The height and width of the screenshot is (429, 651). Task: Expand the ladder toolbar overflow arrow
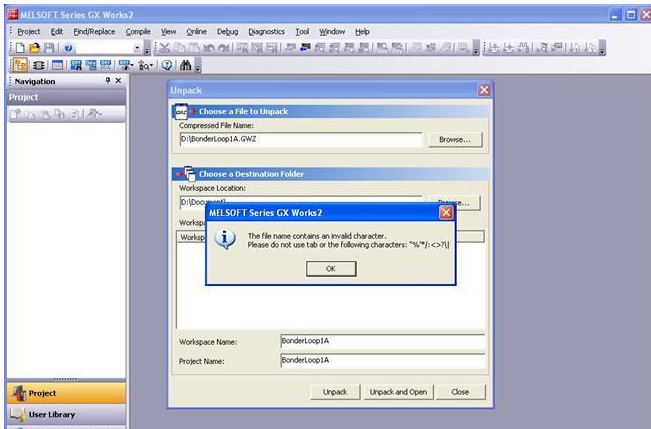(x=602, y=49)
